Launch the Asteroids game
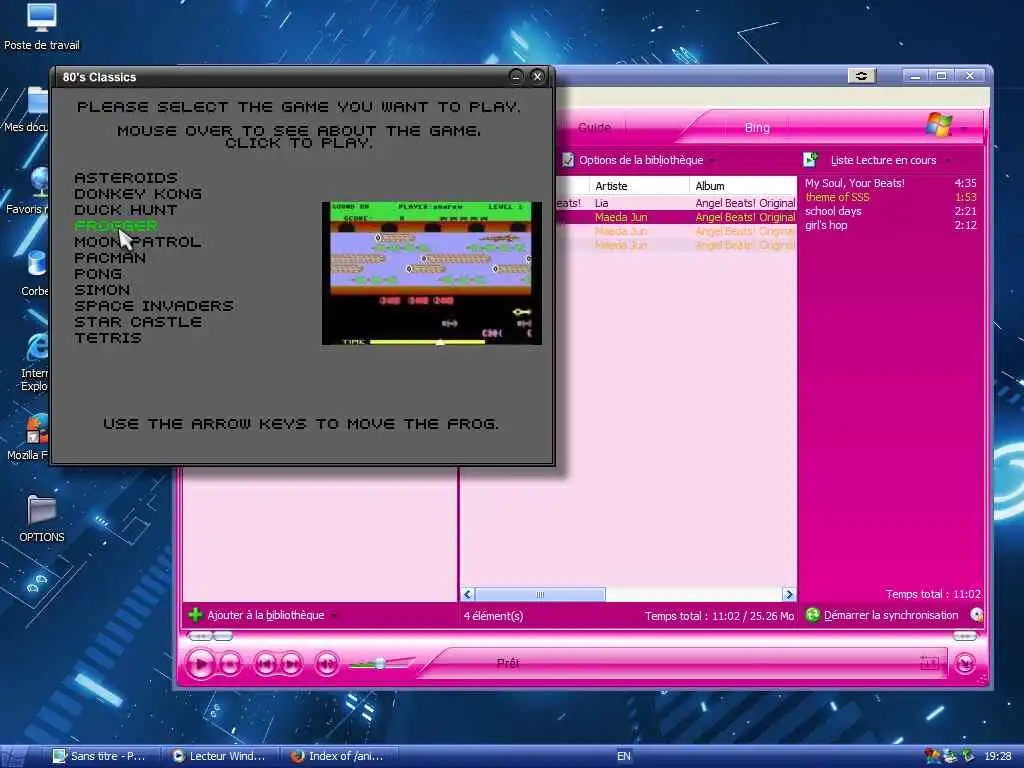This screenshot has height=768, width=1024. click(x=126, y=178)
